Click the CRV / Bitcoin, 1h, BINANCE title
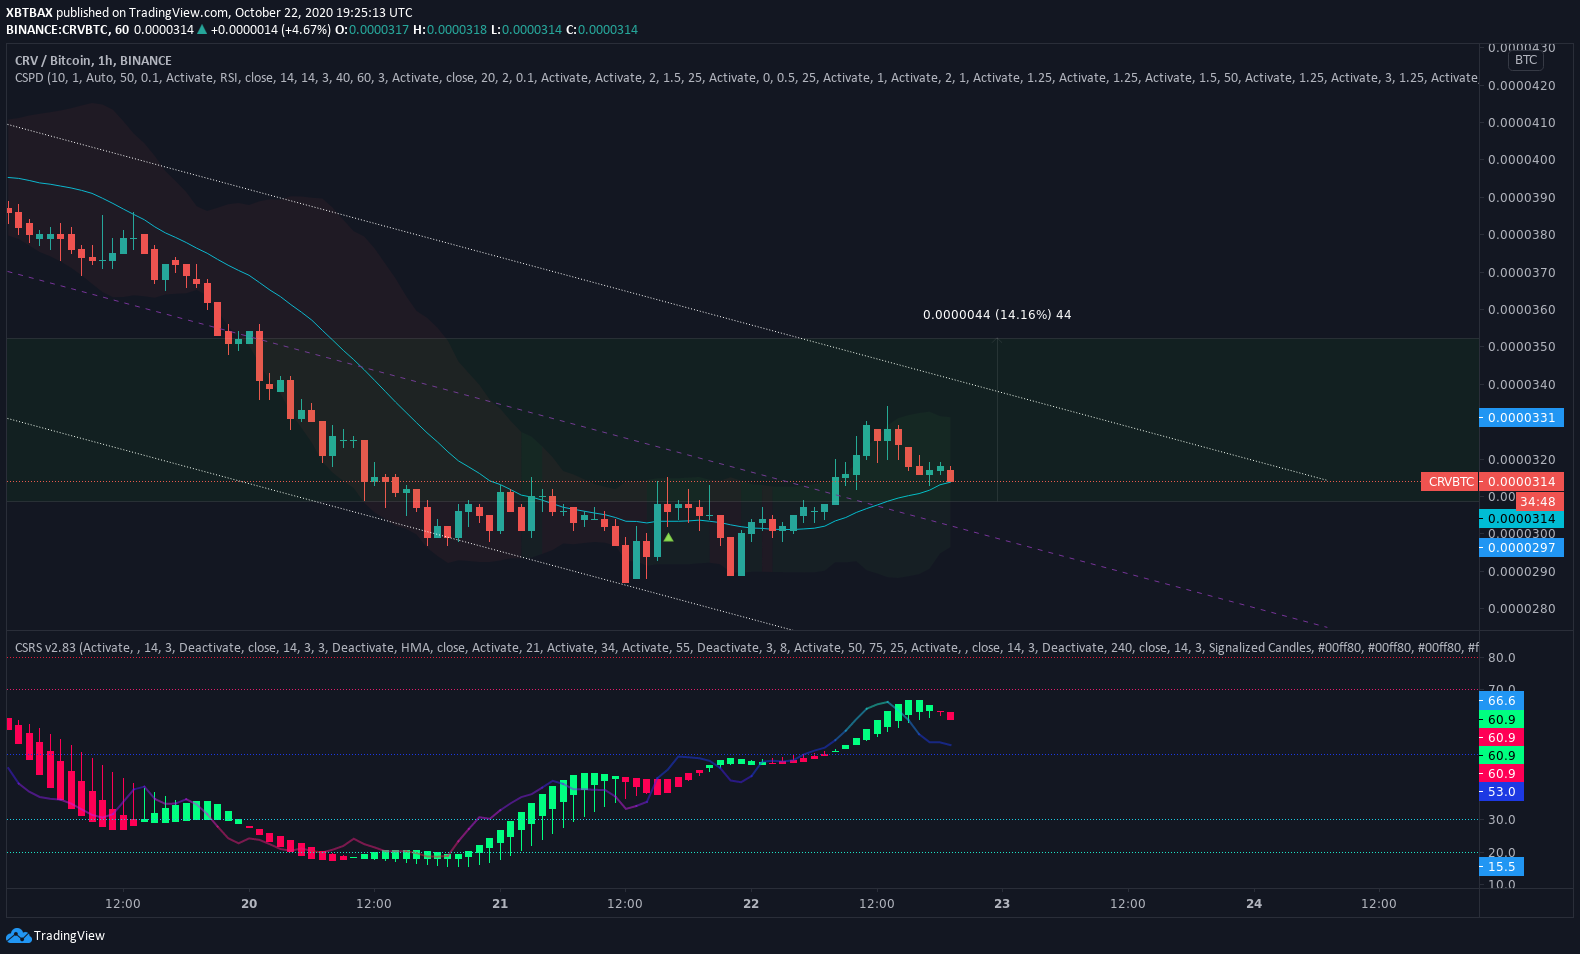Image resolution: width=1580 pixels, height=954 pixels. 93,61
